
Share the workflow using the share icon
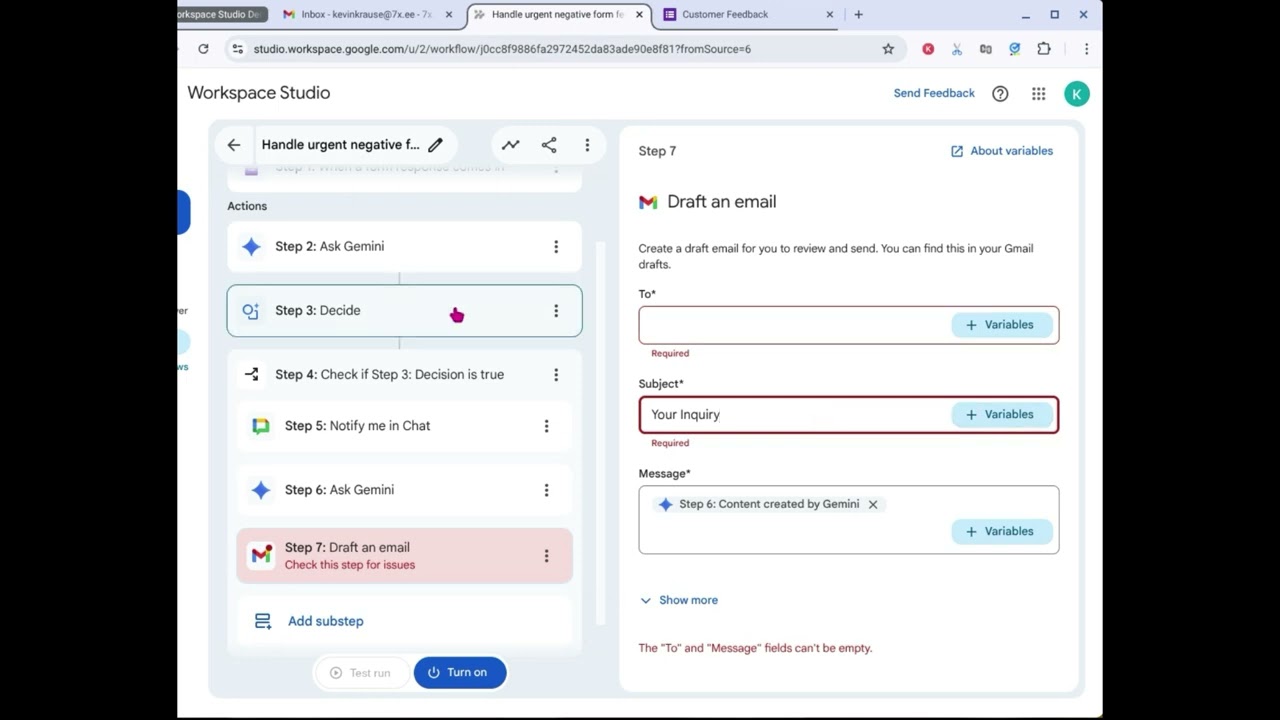point(549,145)
